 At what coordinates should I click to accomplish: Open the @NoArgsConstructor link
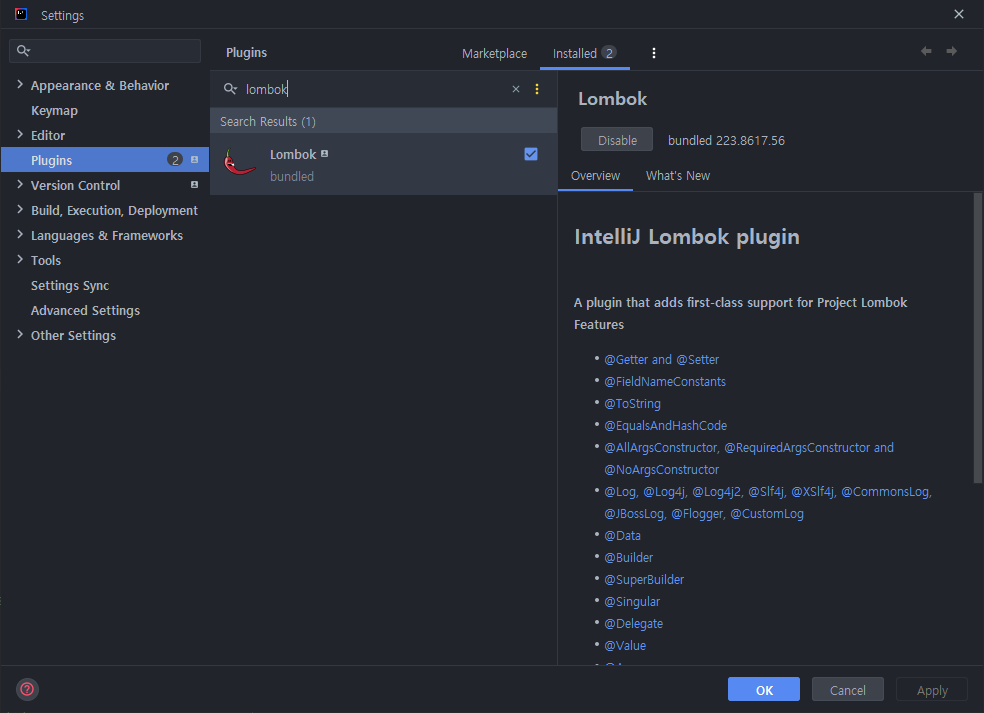(x=661, y=469)
